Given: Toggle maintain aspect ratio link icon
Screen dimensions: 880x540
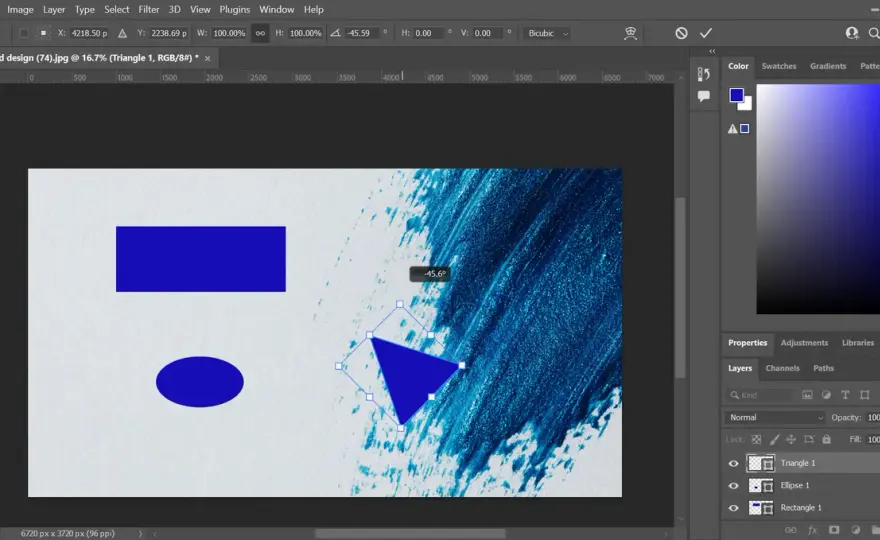Looking at the screenshot, I should [260, 33].
